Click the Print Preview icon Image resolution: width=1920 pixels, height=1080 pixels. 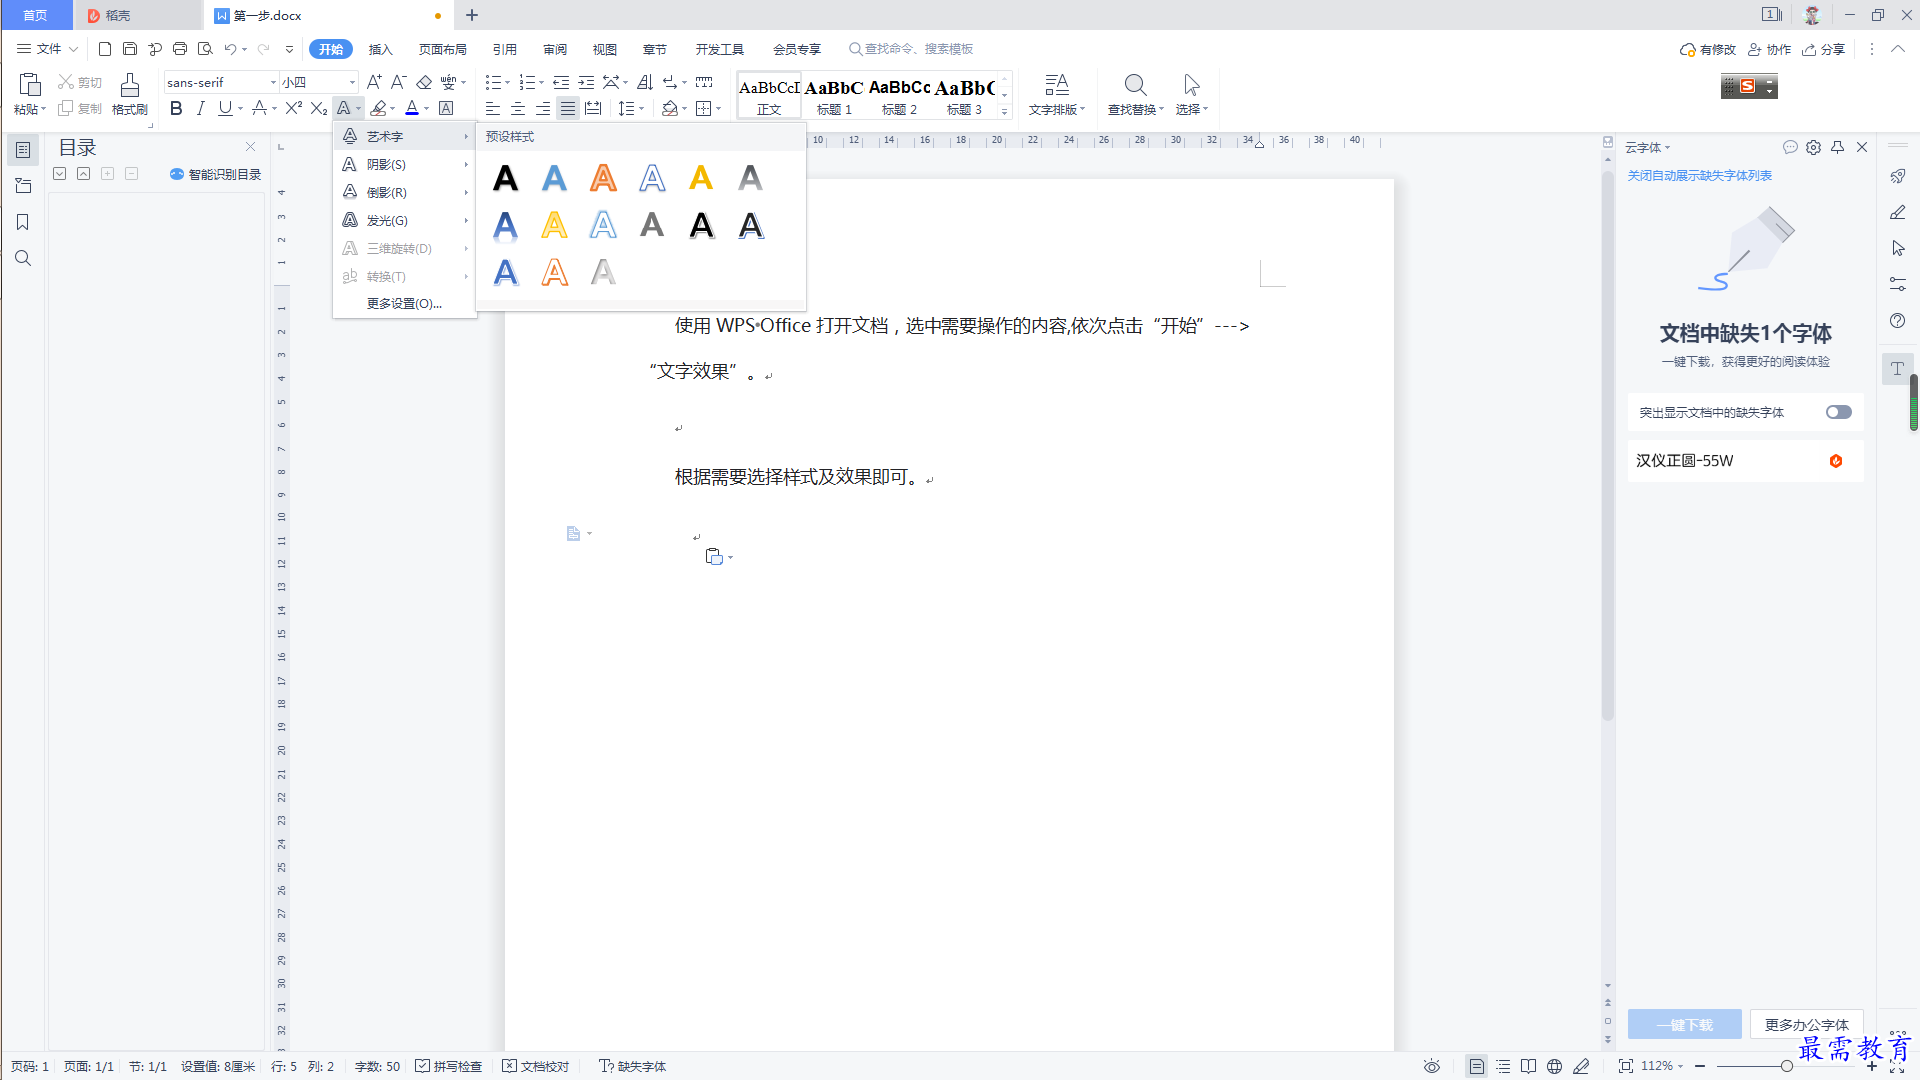click(x=205, y=48)
